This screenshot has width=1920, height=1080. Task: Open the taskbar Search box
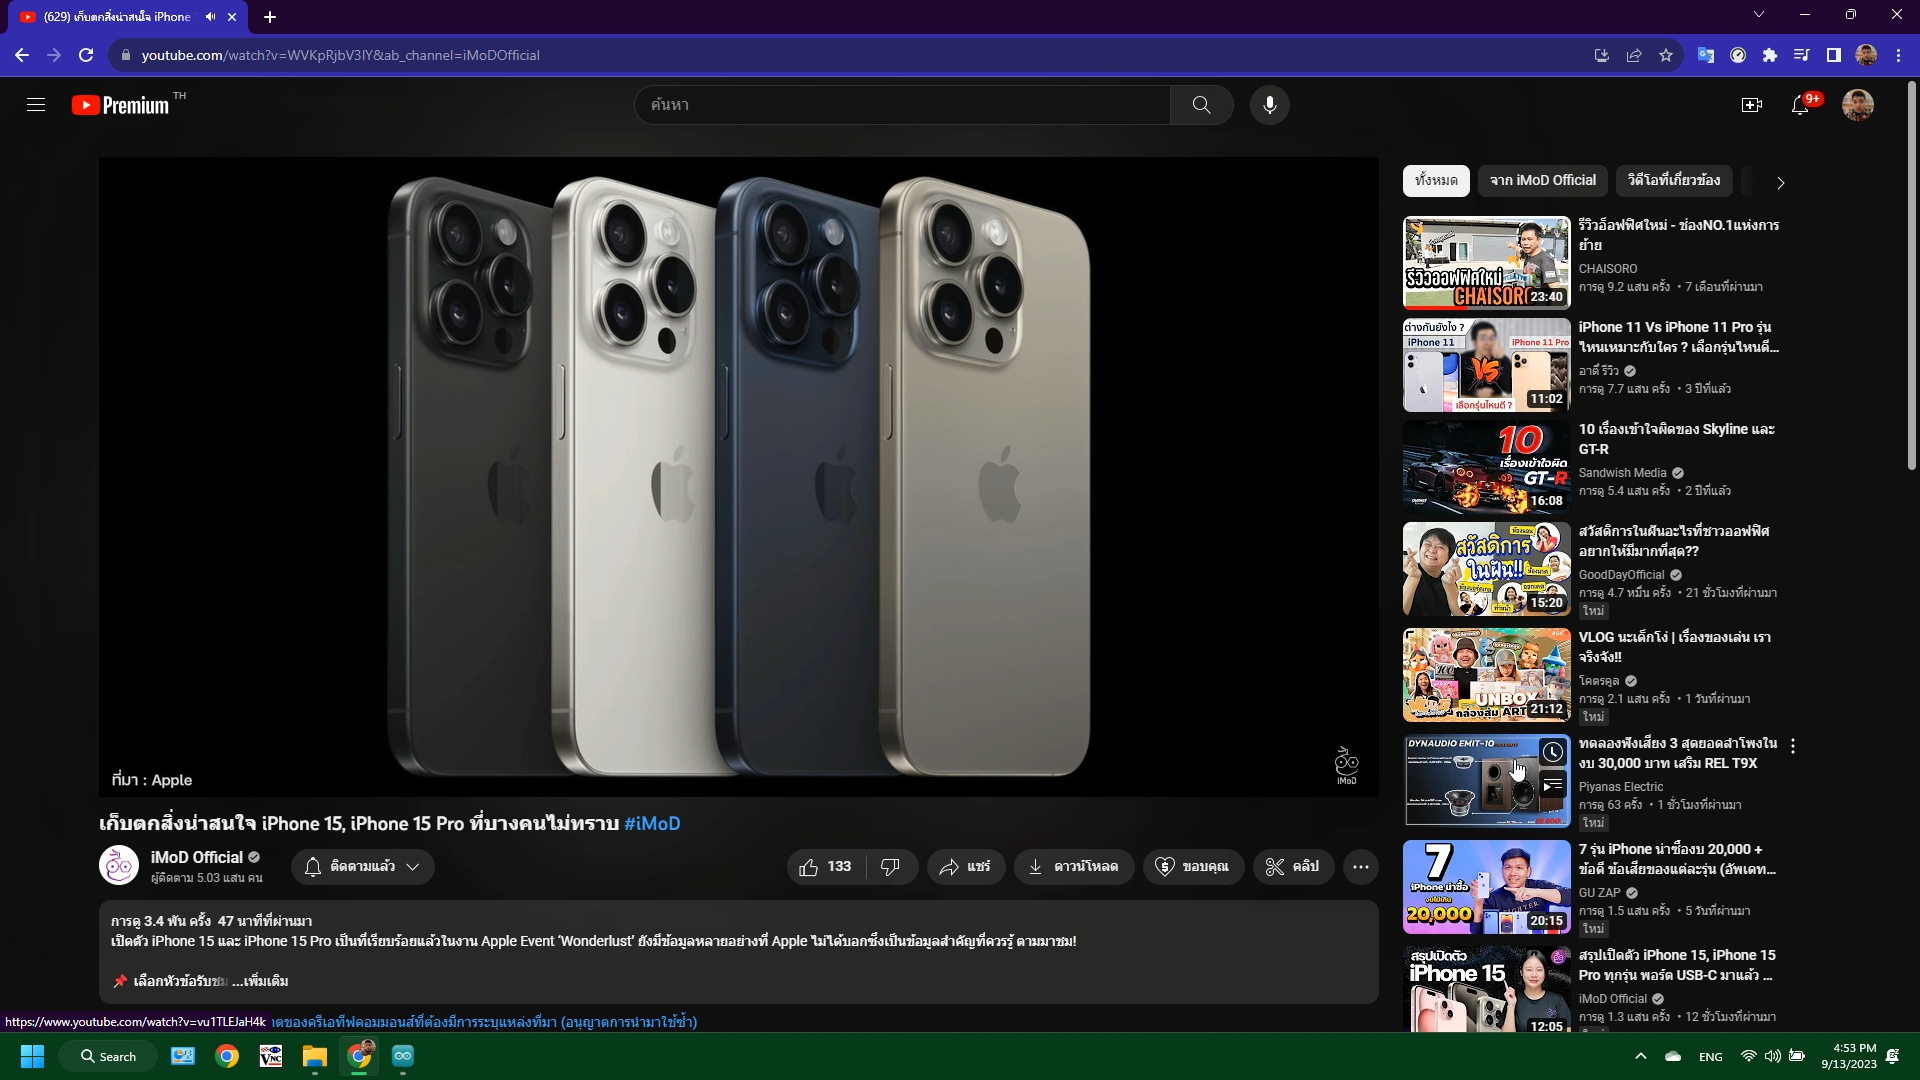tap(108, 1056)
